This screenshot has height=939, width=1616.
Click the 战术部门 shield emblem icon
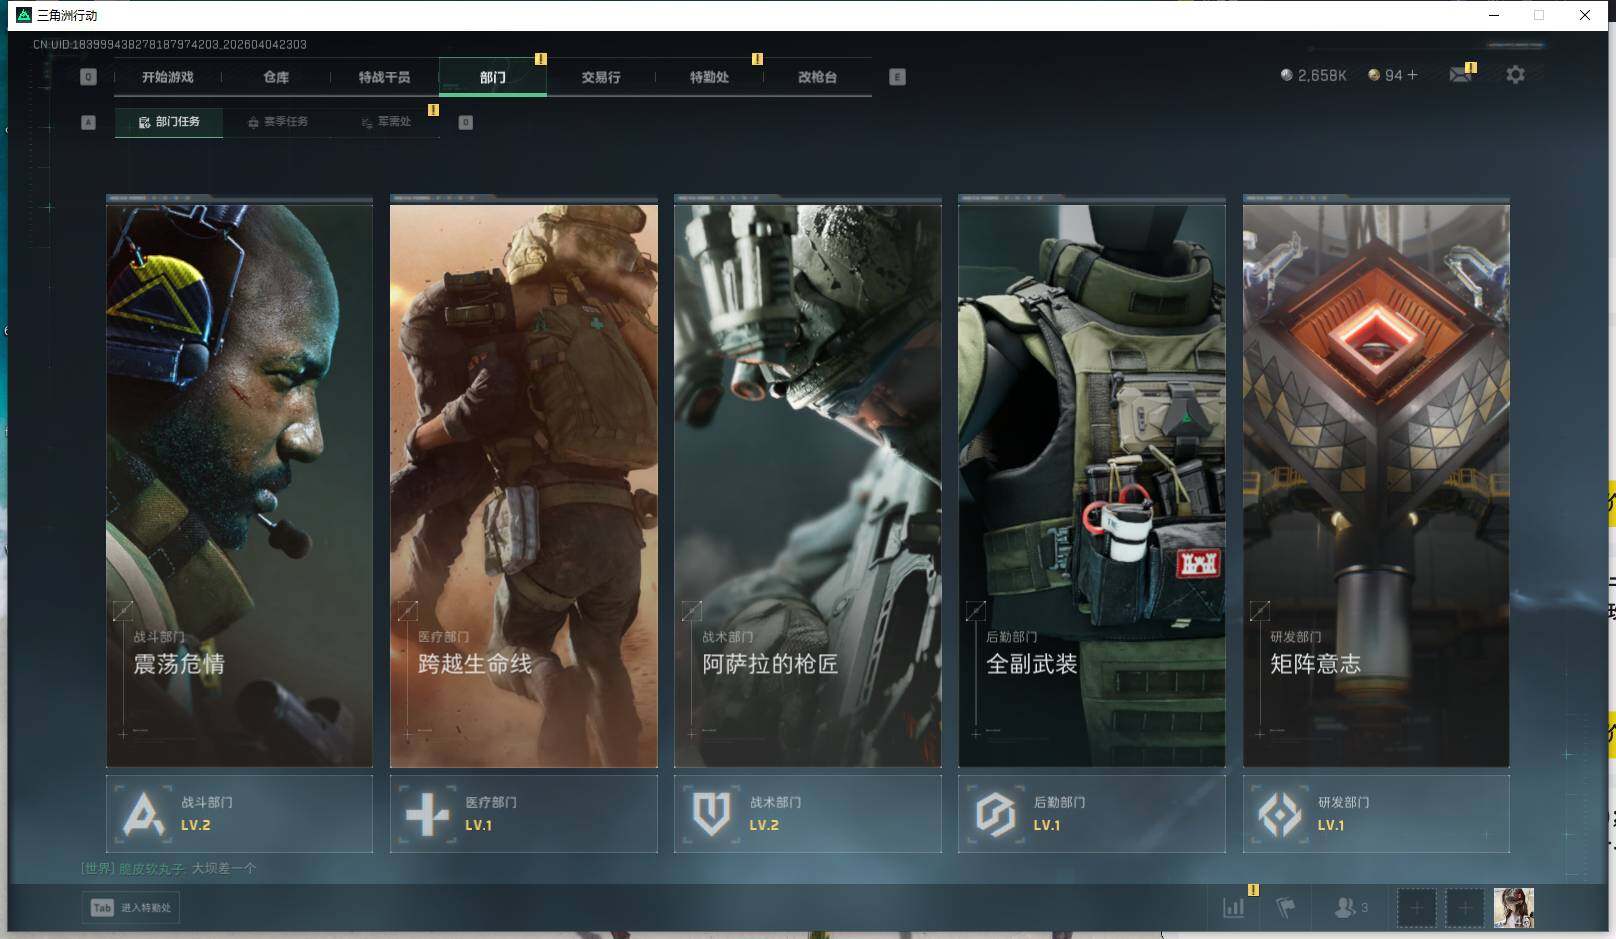[x=711, y=814]
